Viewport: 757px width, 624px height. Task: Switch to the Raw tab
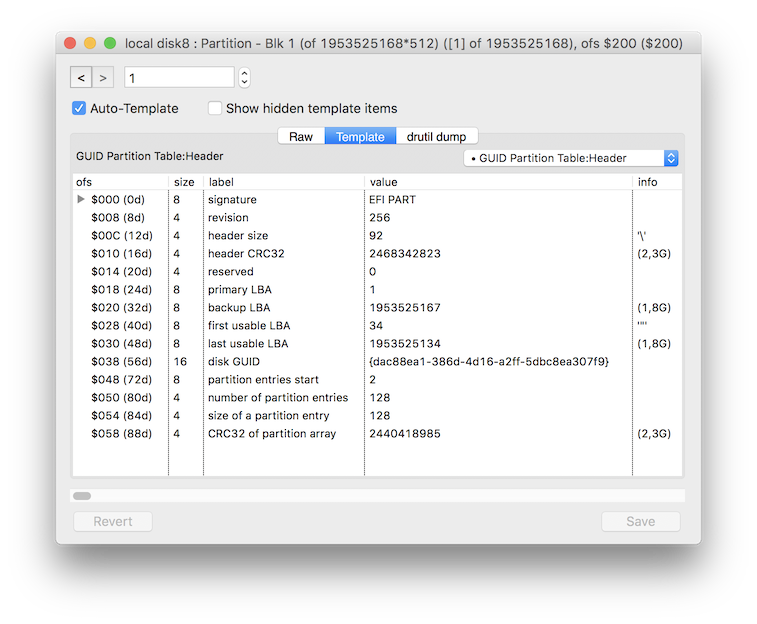[x=301, y=137]
